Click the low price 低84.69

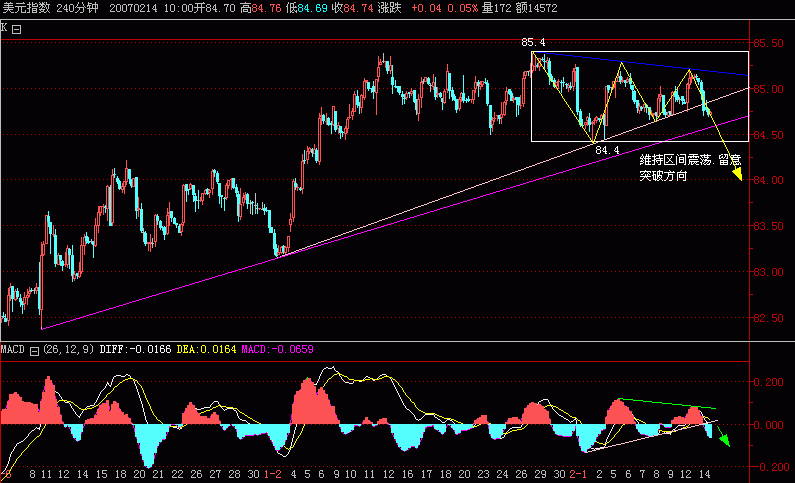point(305,8)
